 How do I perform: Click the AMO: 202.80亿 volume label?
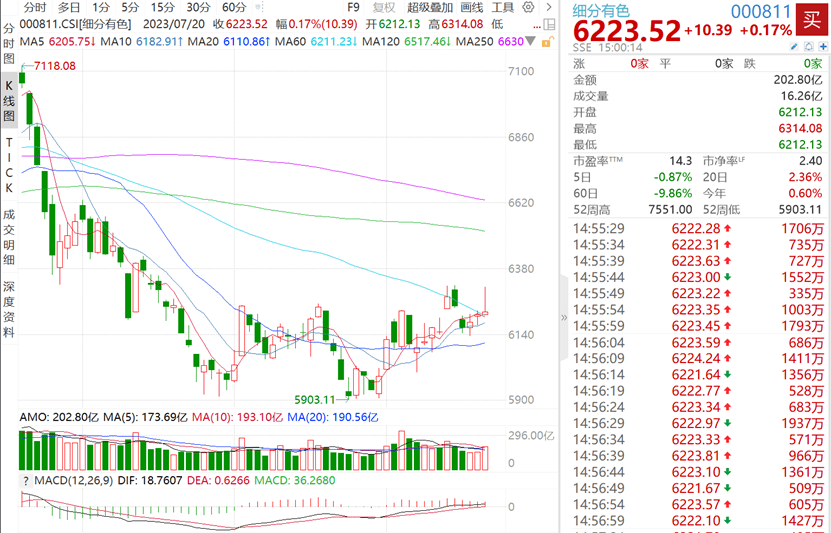(59, 417)
